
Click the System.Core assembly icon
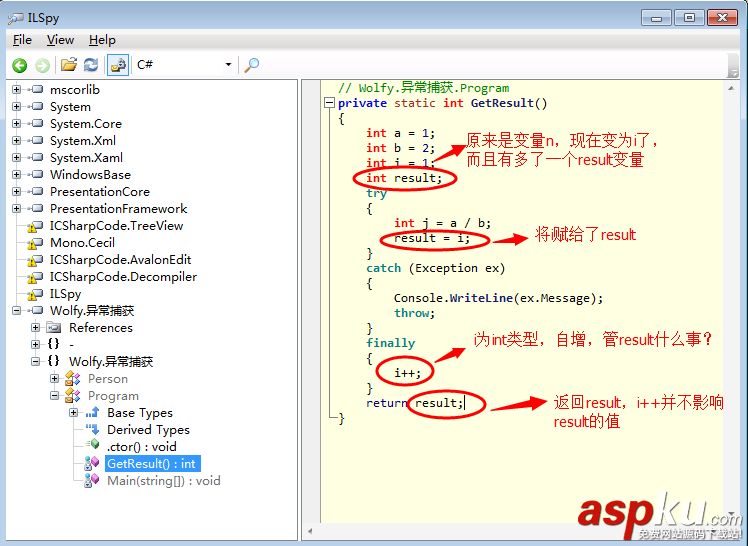(36, 124)
